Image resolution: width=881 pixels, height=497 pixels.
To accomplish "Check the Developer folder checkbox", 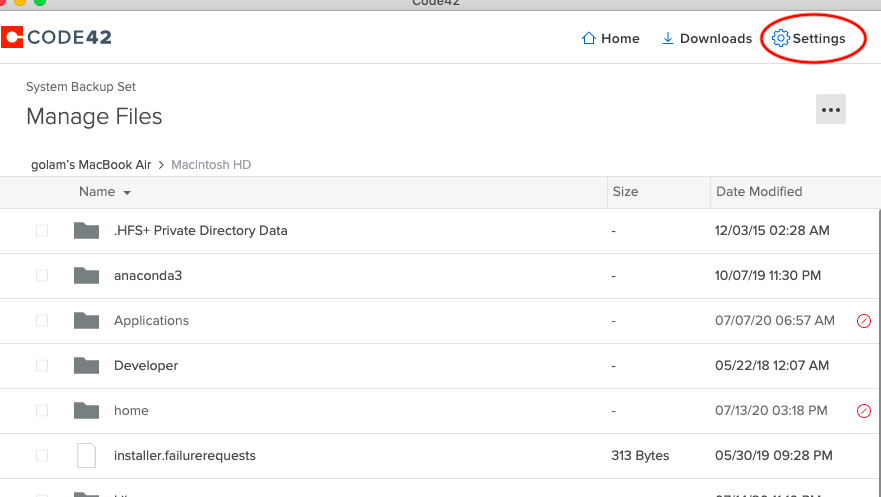I will pyautogui.click(x=42, y=365).
